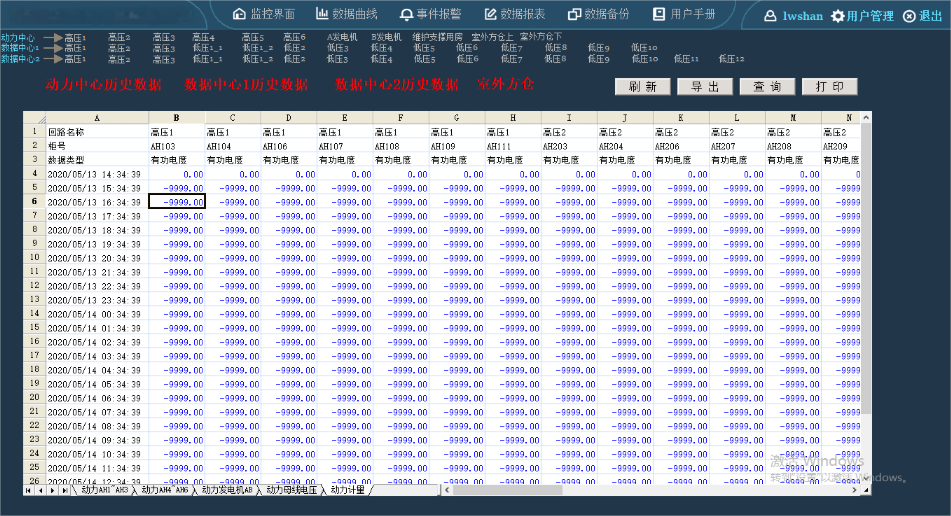Click the selected cell B6 value -9999.00
This screenshot has width=951, height=516.
(176, 202)
